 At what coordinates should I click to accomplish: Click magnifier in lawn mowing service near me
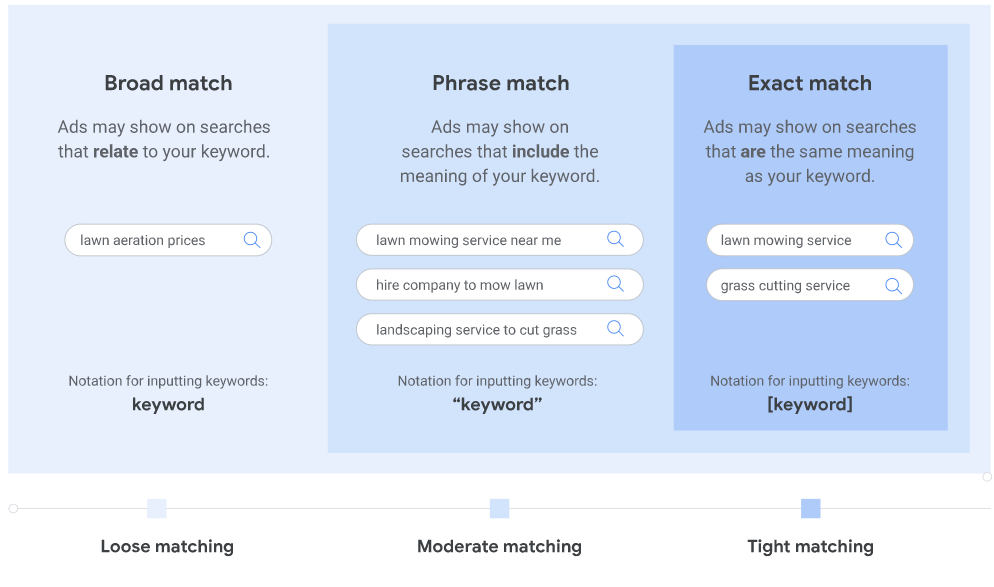click(x=615, y=239)
